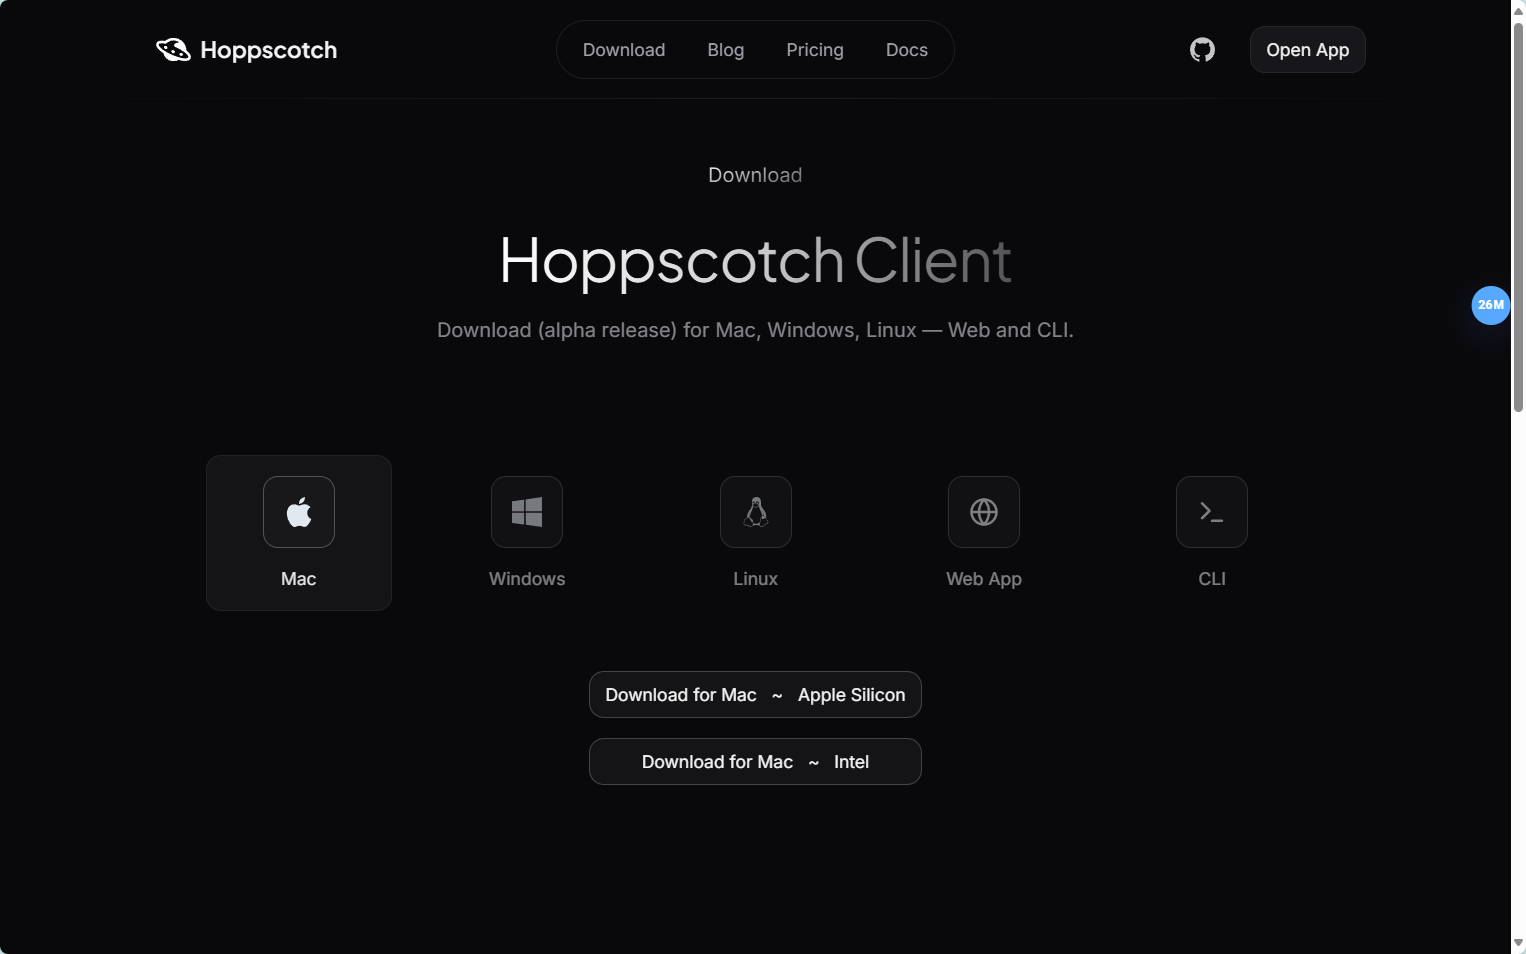Click the small 'Download' section label

tap(755, 175)
